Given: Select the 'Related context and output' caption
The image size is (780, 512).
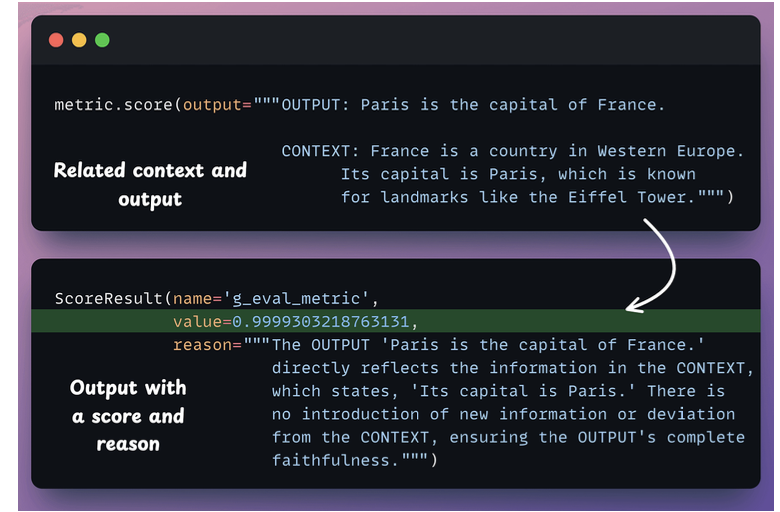Looking at the screenshot, I should (x=150, y=184).
